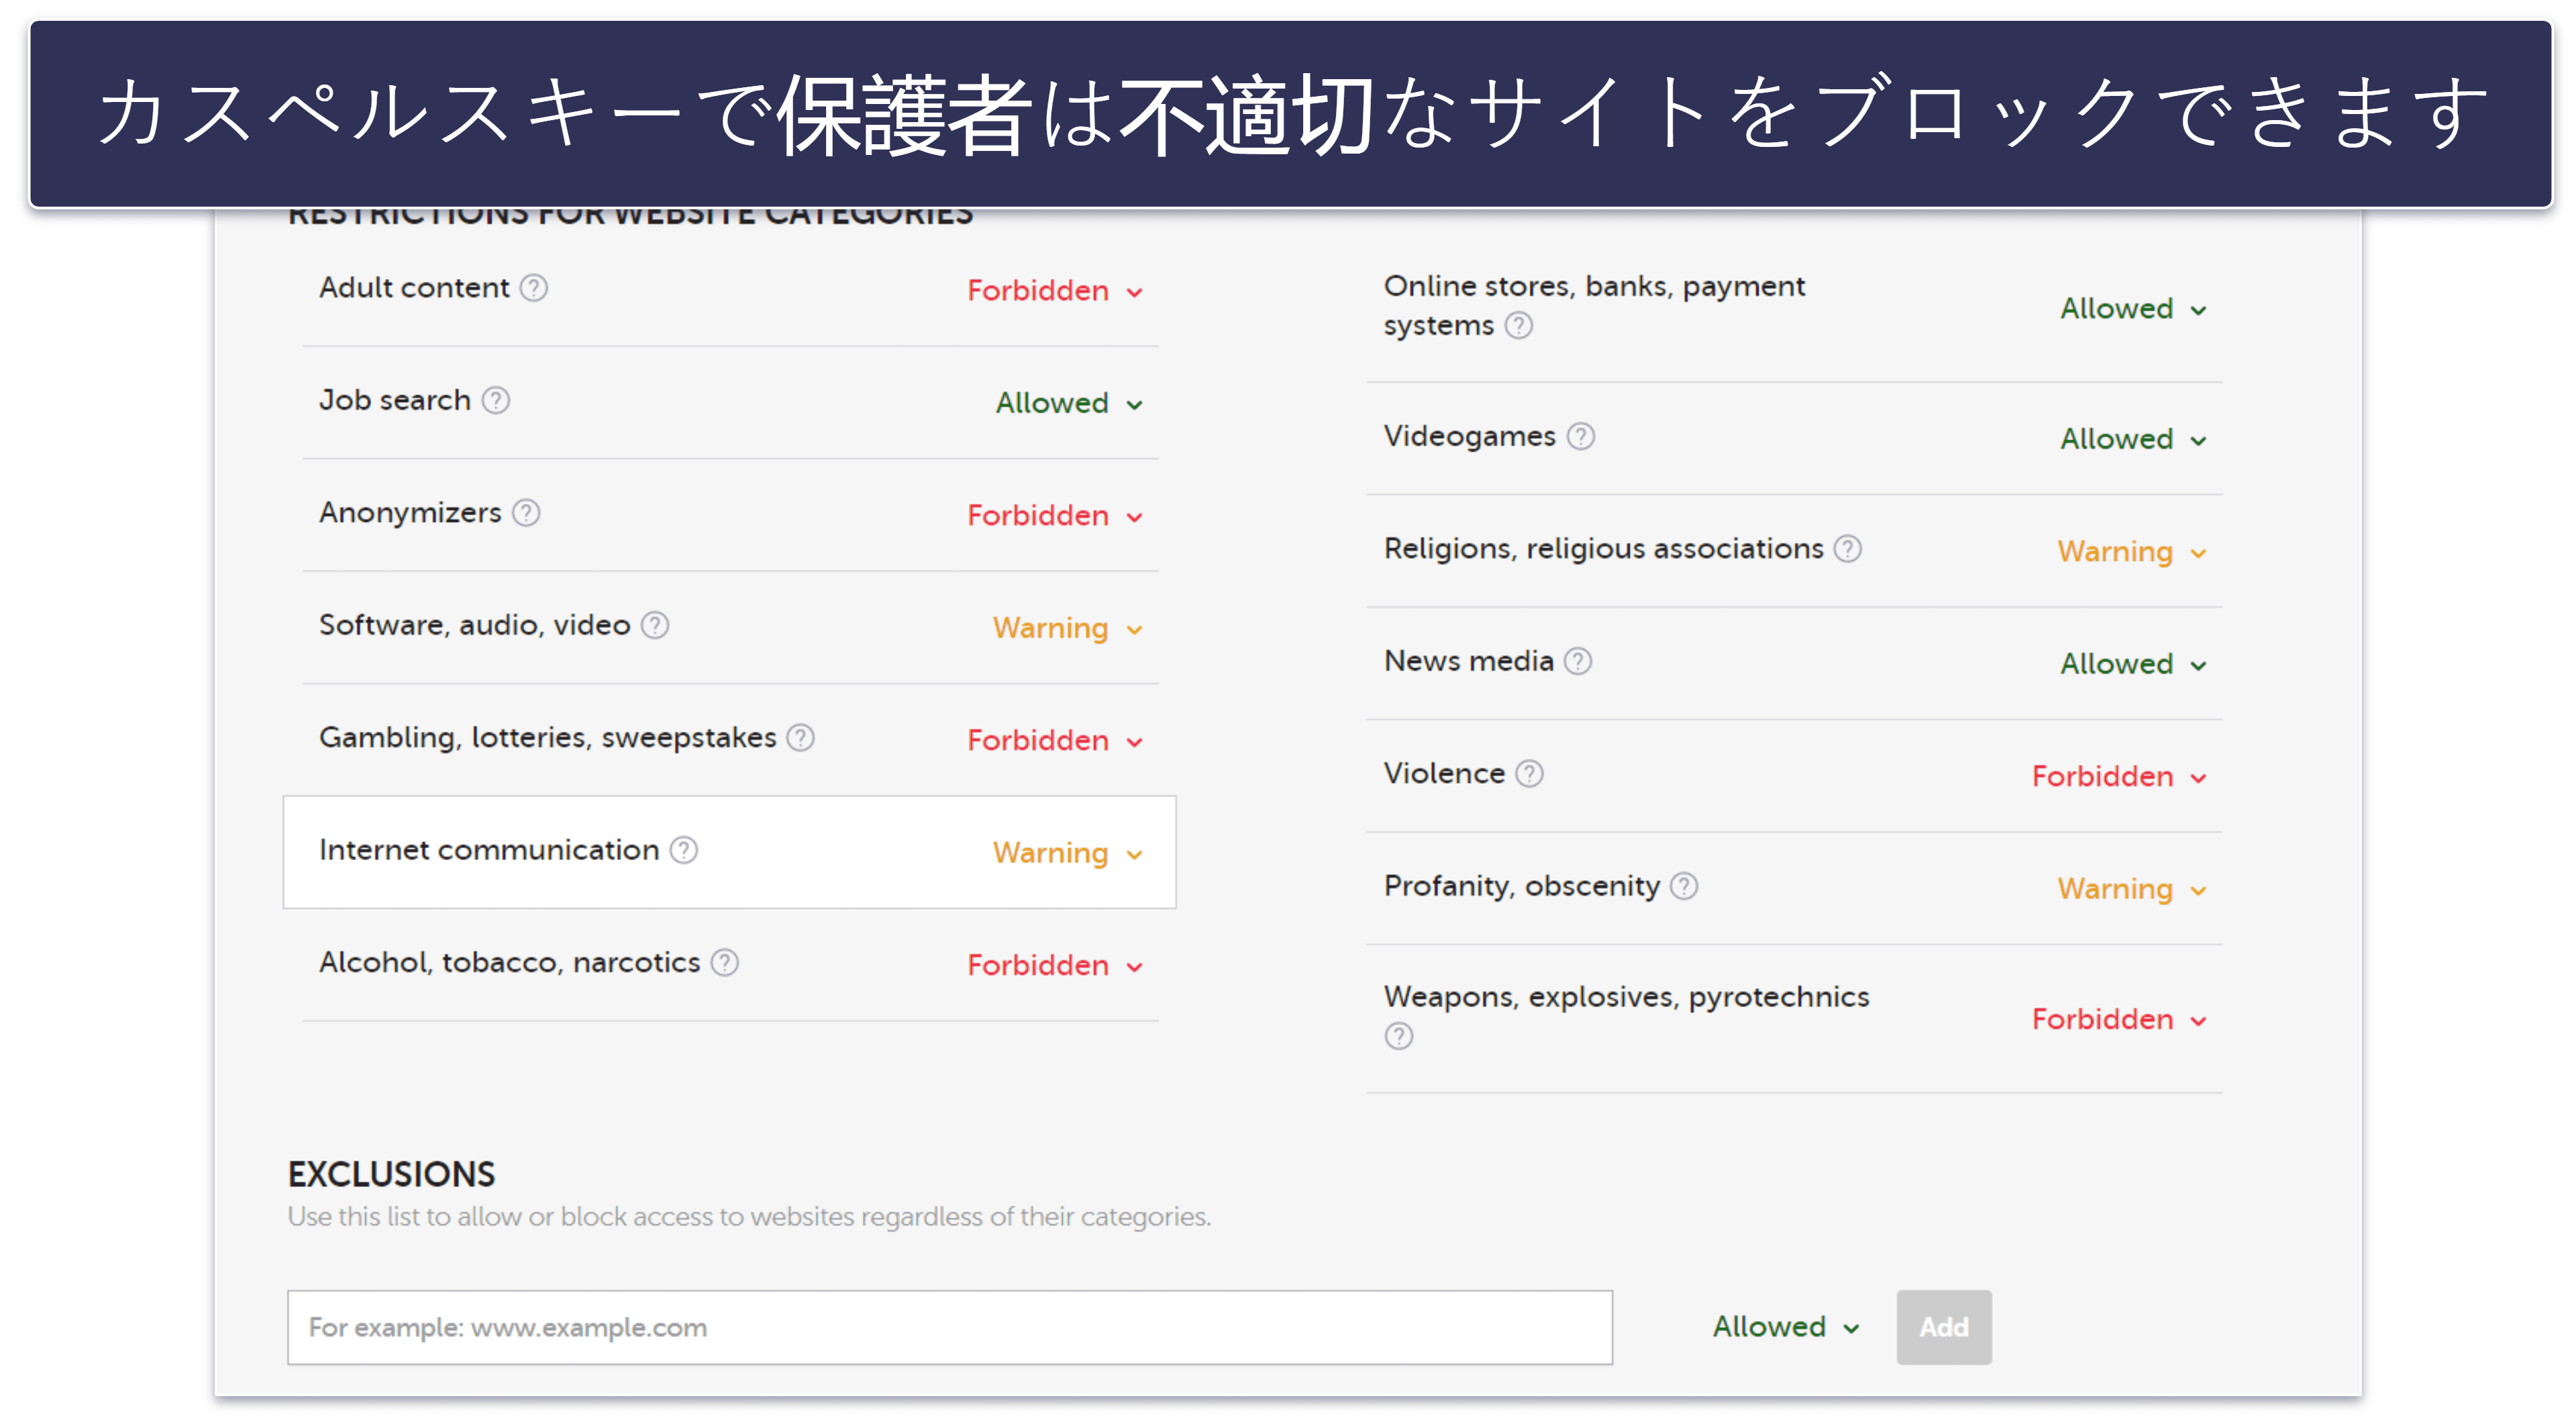This screenshot has width=2576, height=1419.
Task: Click help icon for Online stores, banks, payment systems
Action: pos(1519,326)
